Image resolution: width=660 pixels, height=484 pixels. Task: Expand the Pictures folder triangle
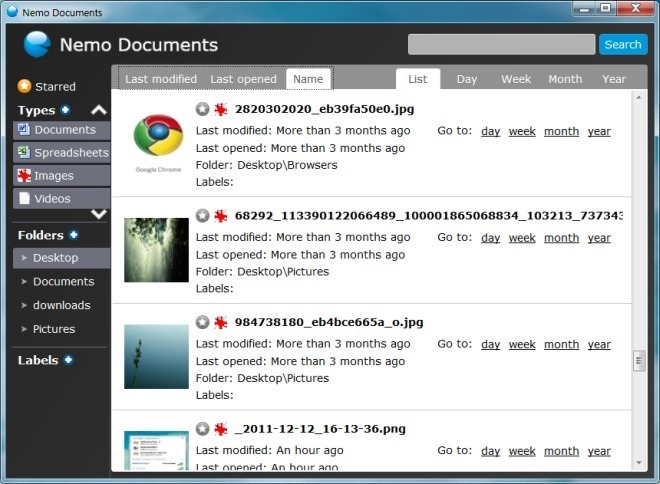[x=24, y=329]
